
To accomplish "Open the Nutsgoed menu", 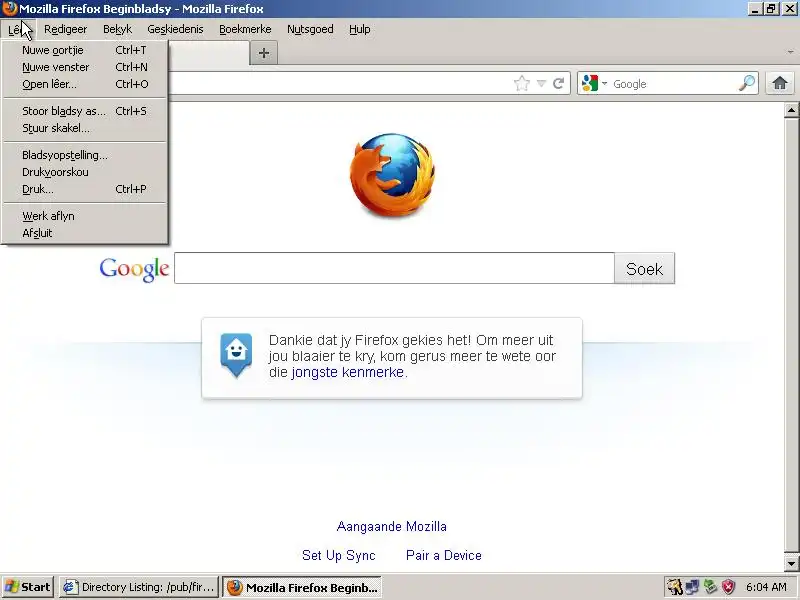I will (310, 29).
